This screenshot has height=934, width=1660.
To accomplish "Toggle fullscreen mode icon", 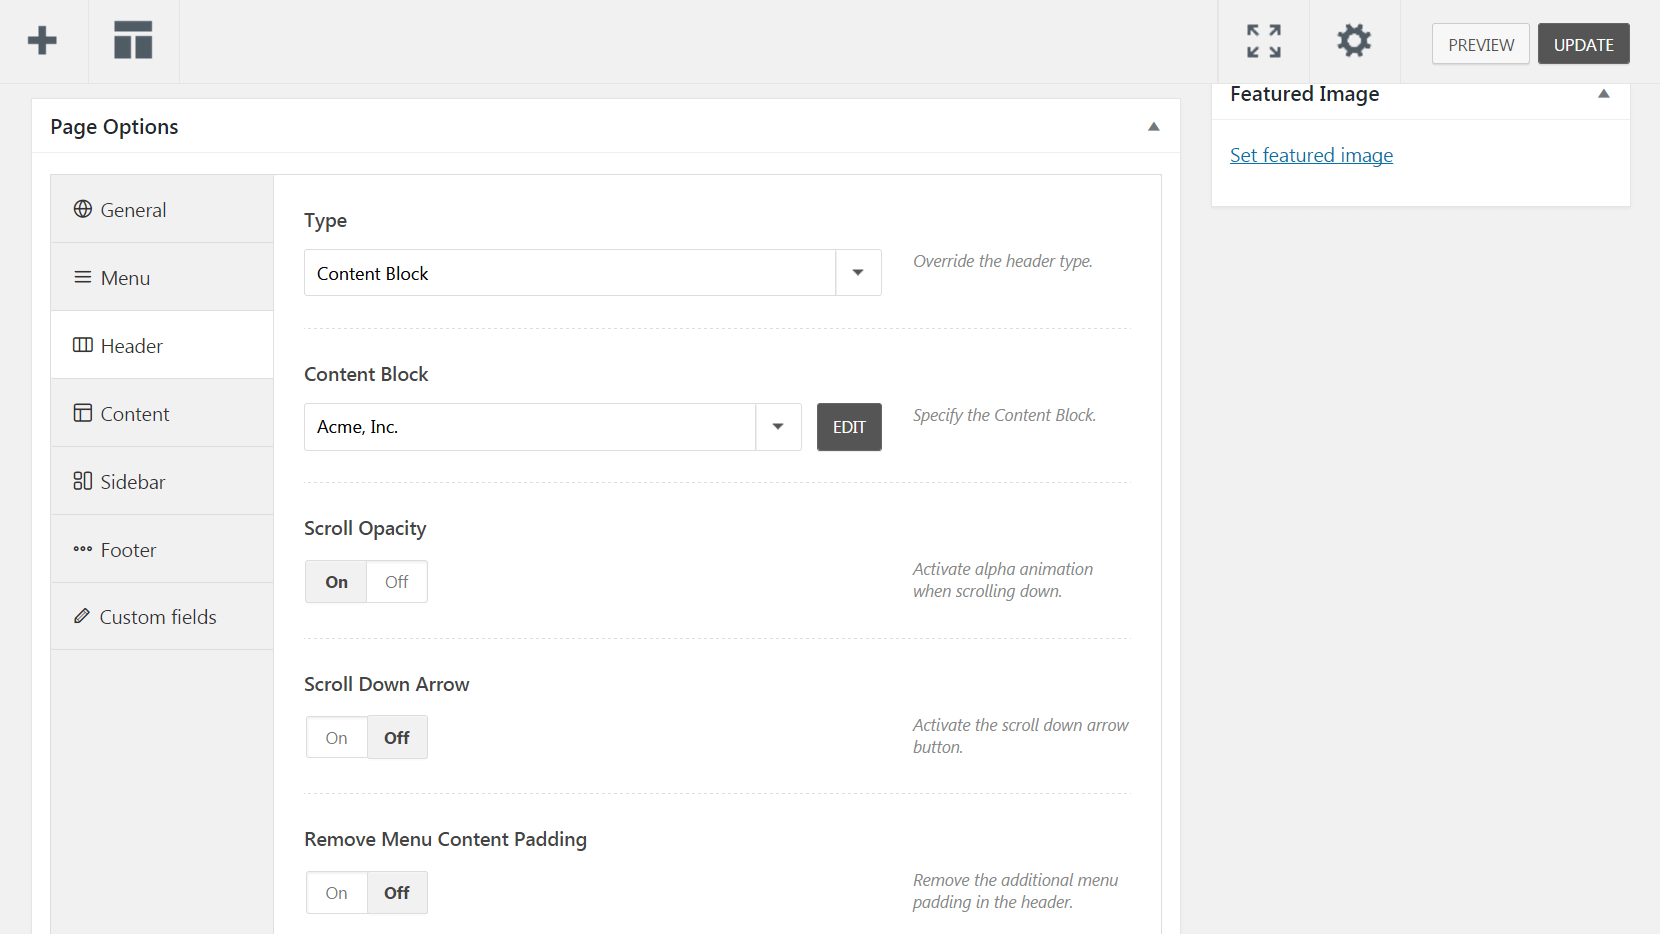I will (1264, 41).
